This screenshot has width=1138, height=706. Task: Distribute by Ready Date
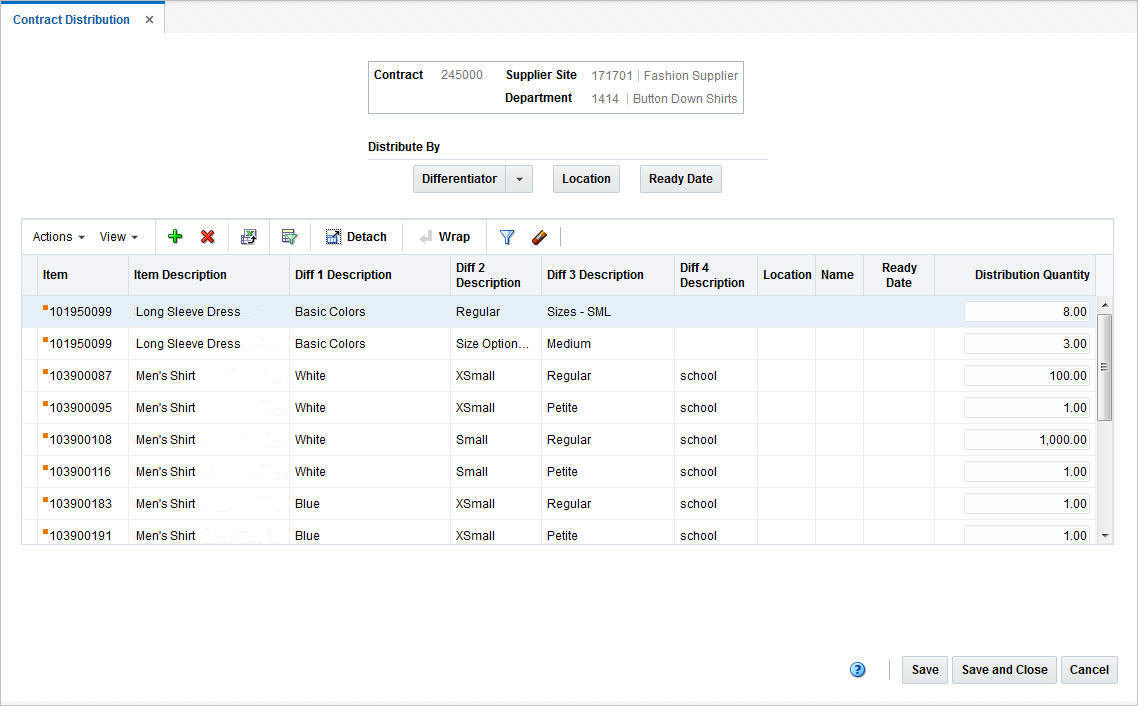(x=680, y=178)
